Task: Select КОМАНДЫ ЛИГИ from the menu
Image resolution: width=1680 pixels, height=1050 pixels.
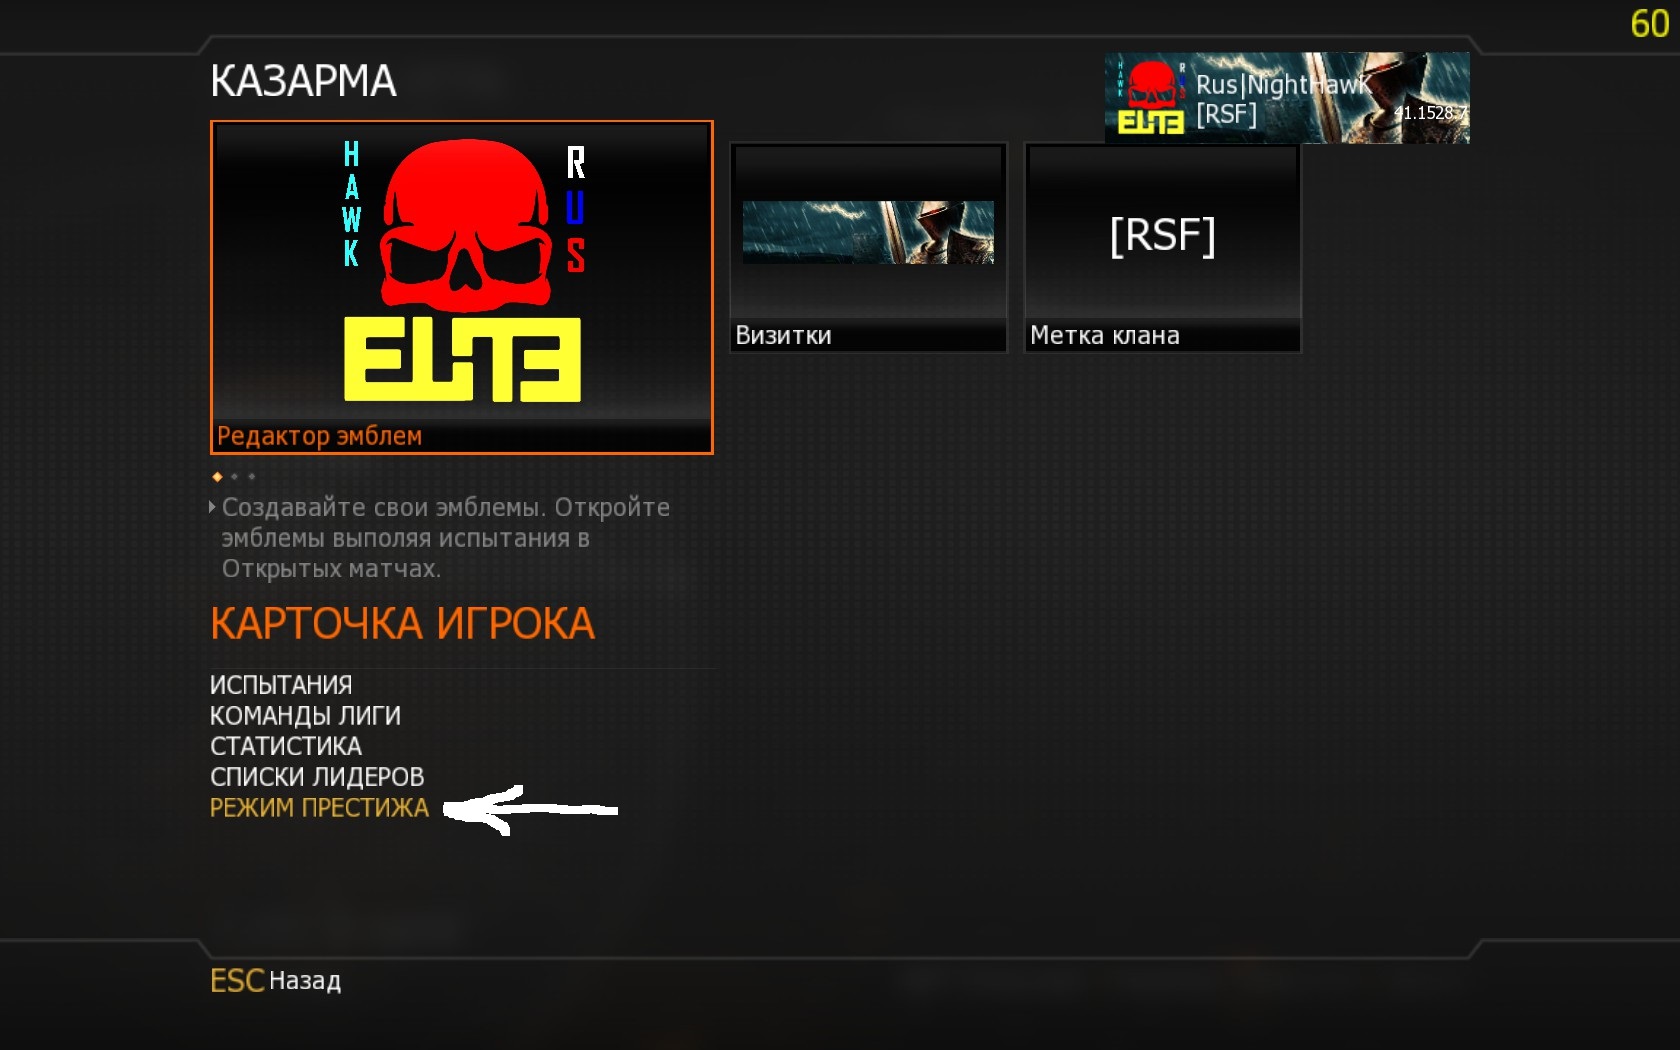Action: coord(305,716)
